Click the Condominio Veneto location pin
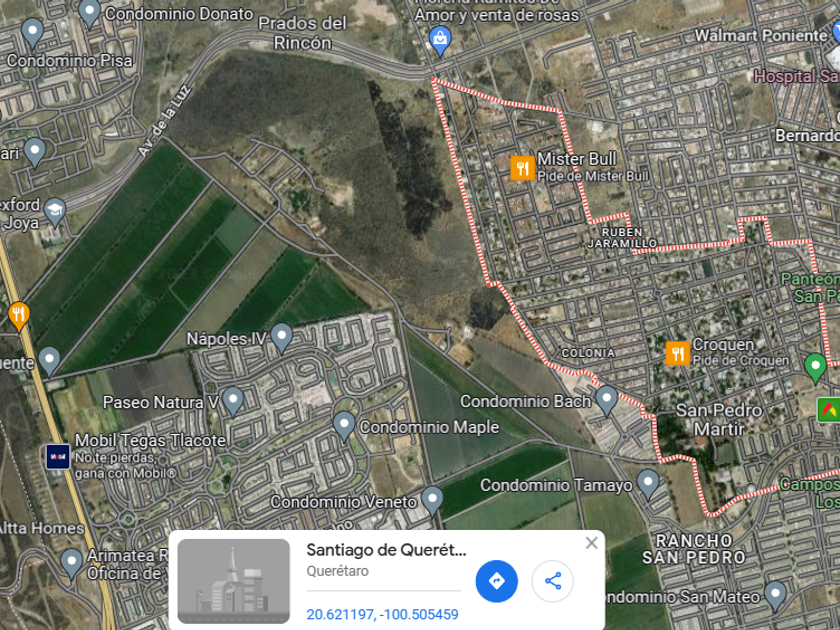 point(432,501)
